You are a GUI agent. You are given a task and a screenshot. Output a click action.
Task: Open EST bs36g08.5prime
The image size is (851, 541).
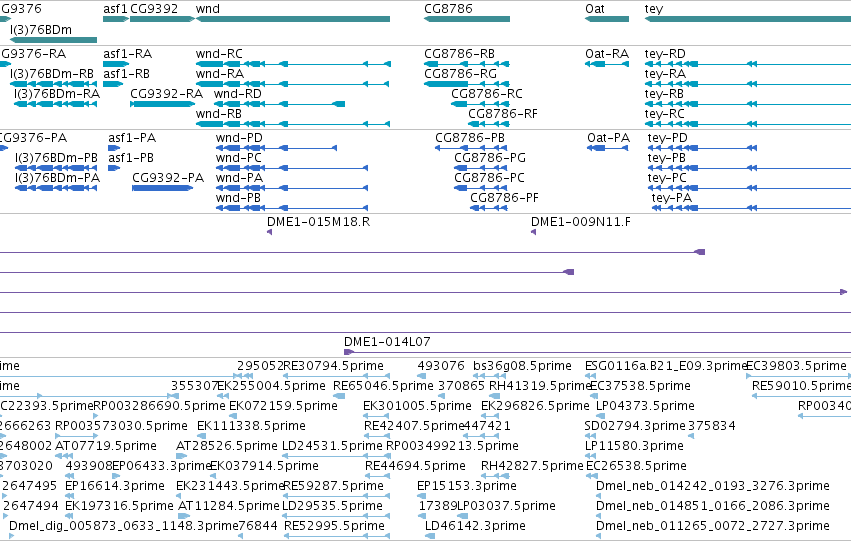522,366
